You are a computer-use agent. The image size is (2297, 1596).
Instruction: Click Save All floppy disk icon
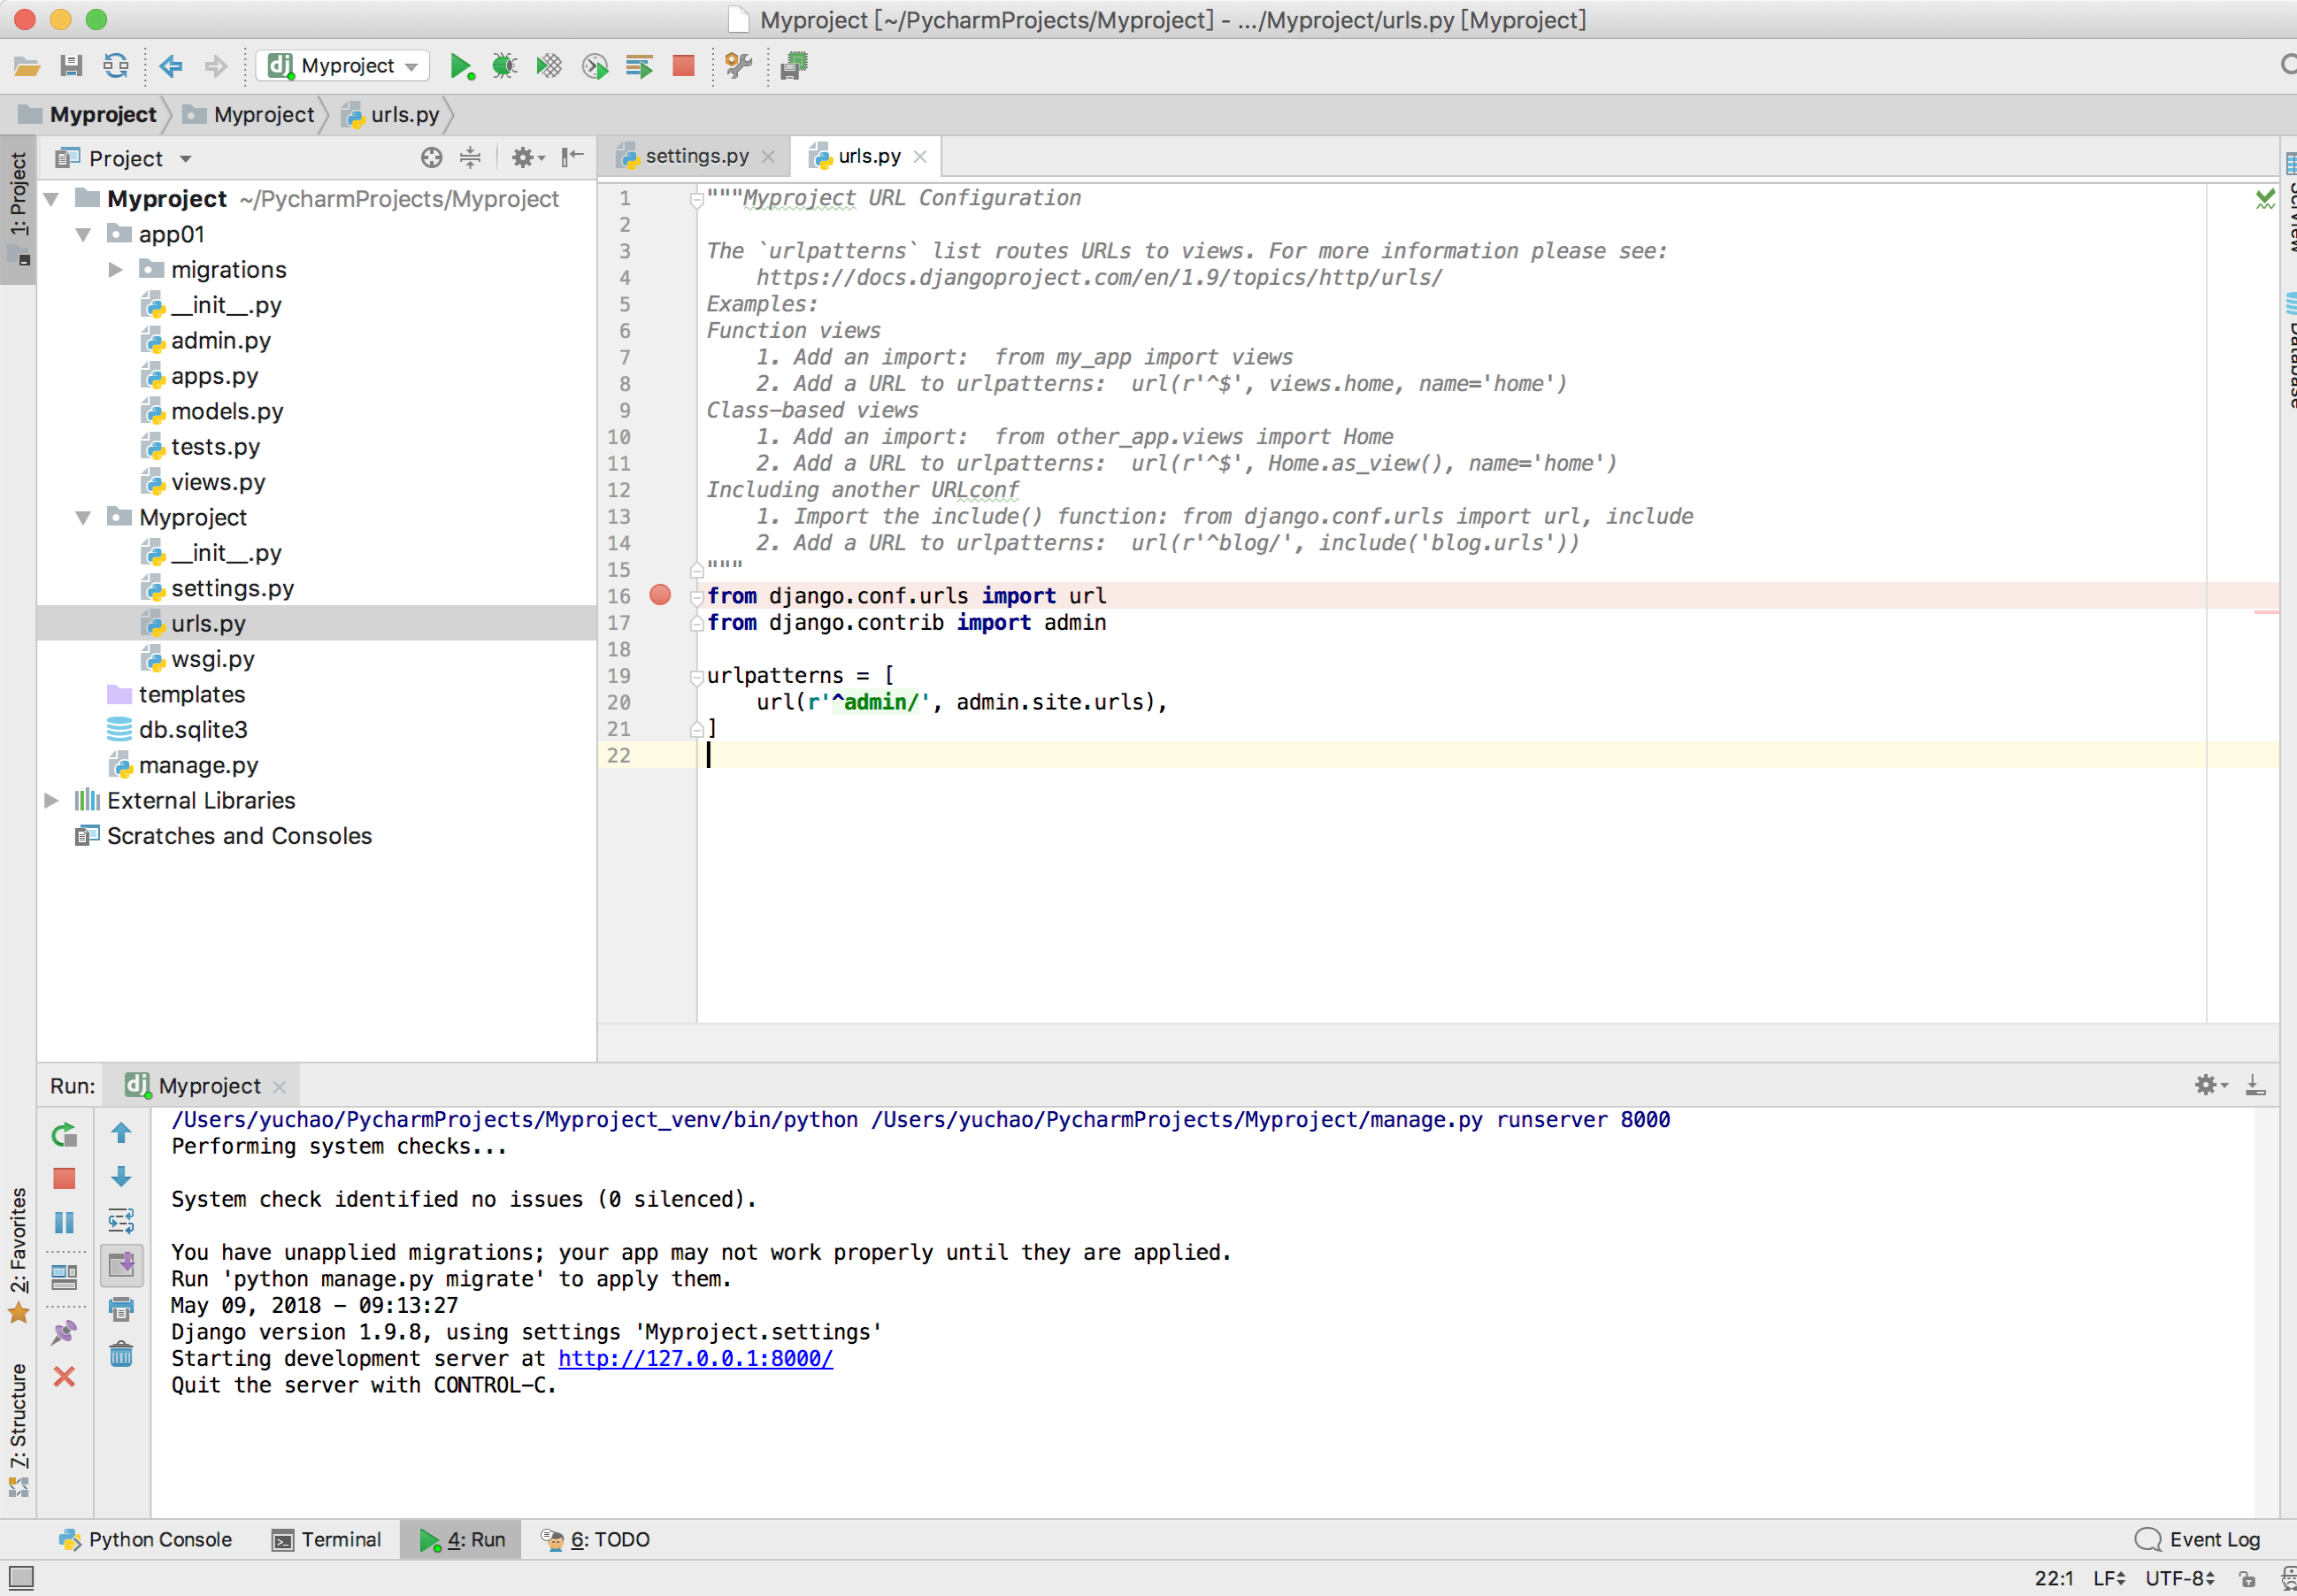click(x=71, y=66)
